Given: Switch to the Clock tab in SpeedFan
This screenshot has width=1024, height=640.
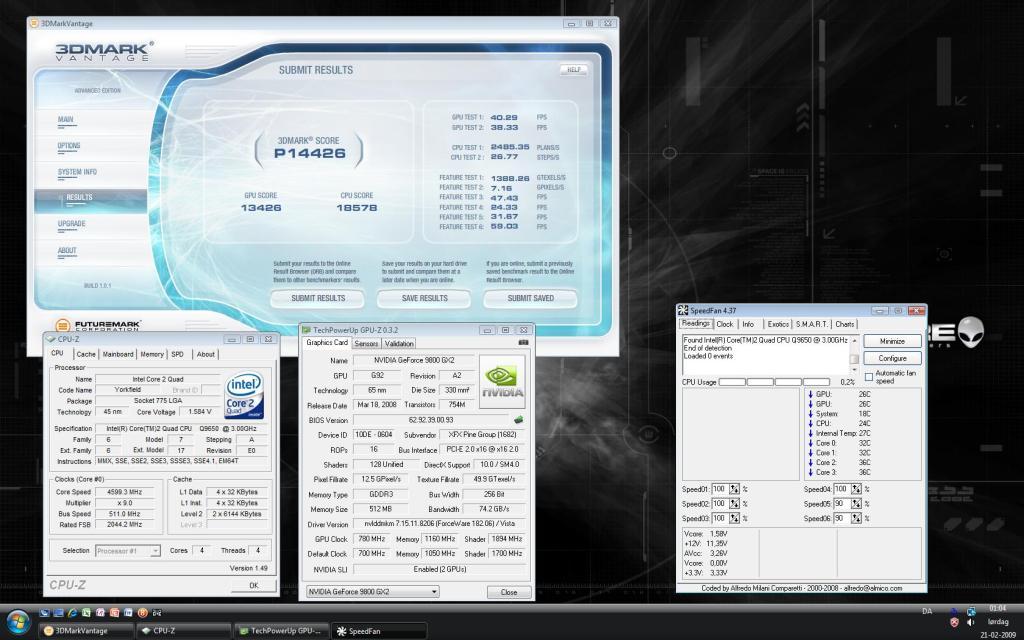Looking at the screenshot, I should [725, 324].
